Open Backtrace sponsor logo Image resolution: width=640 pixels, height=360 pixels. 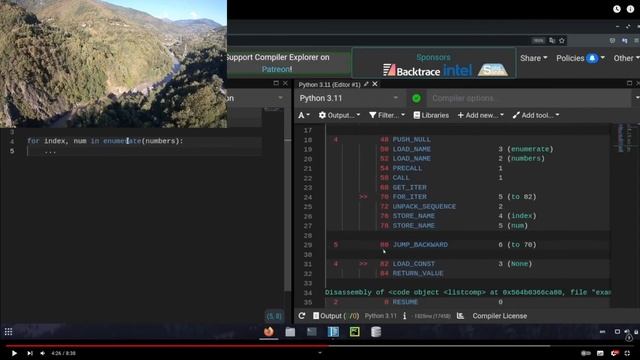411,71
